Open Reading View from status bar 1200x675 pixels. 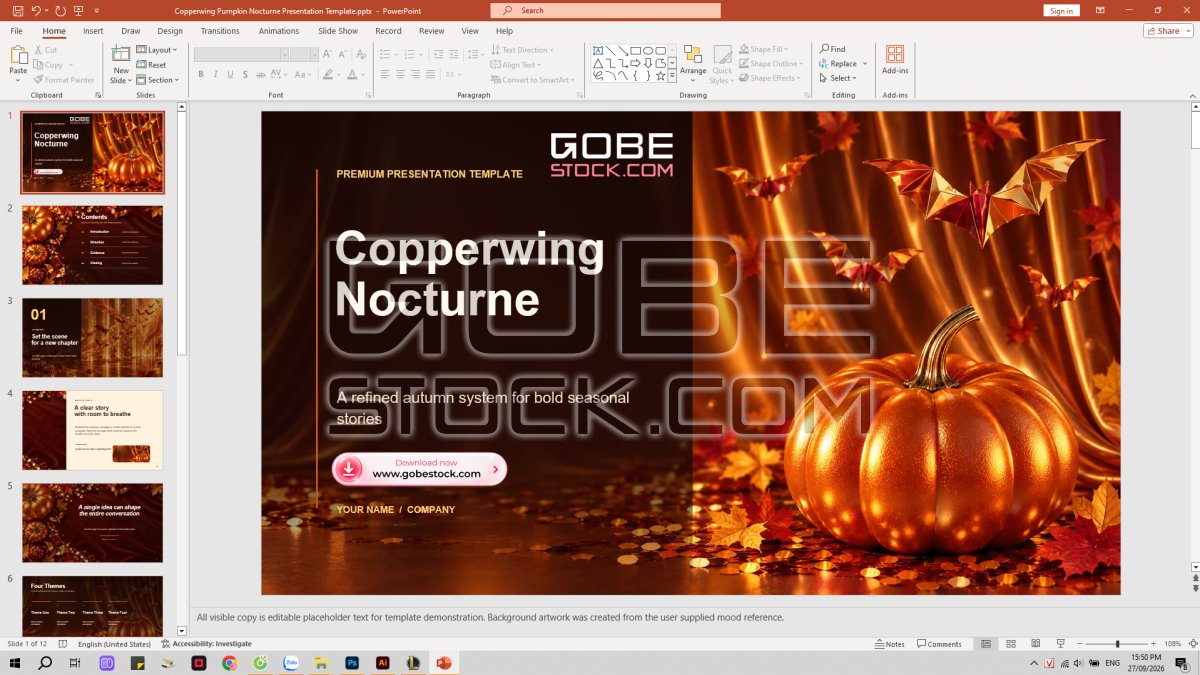pos(1034,644)
